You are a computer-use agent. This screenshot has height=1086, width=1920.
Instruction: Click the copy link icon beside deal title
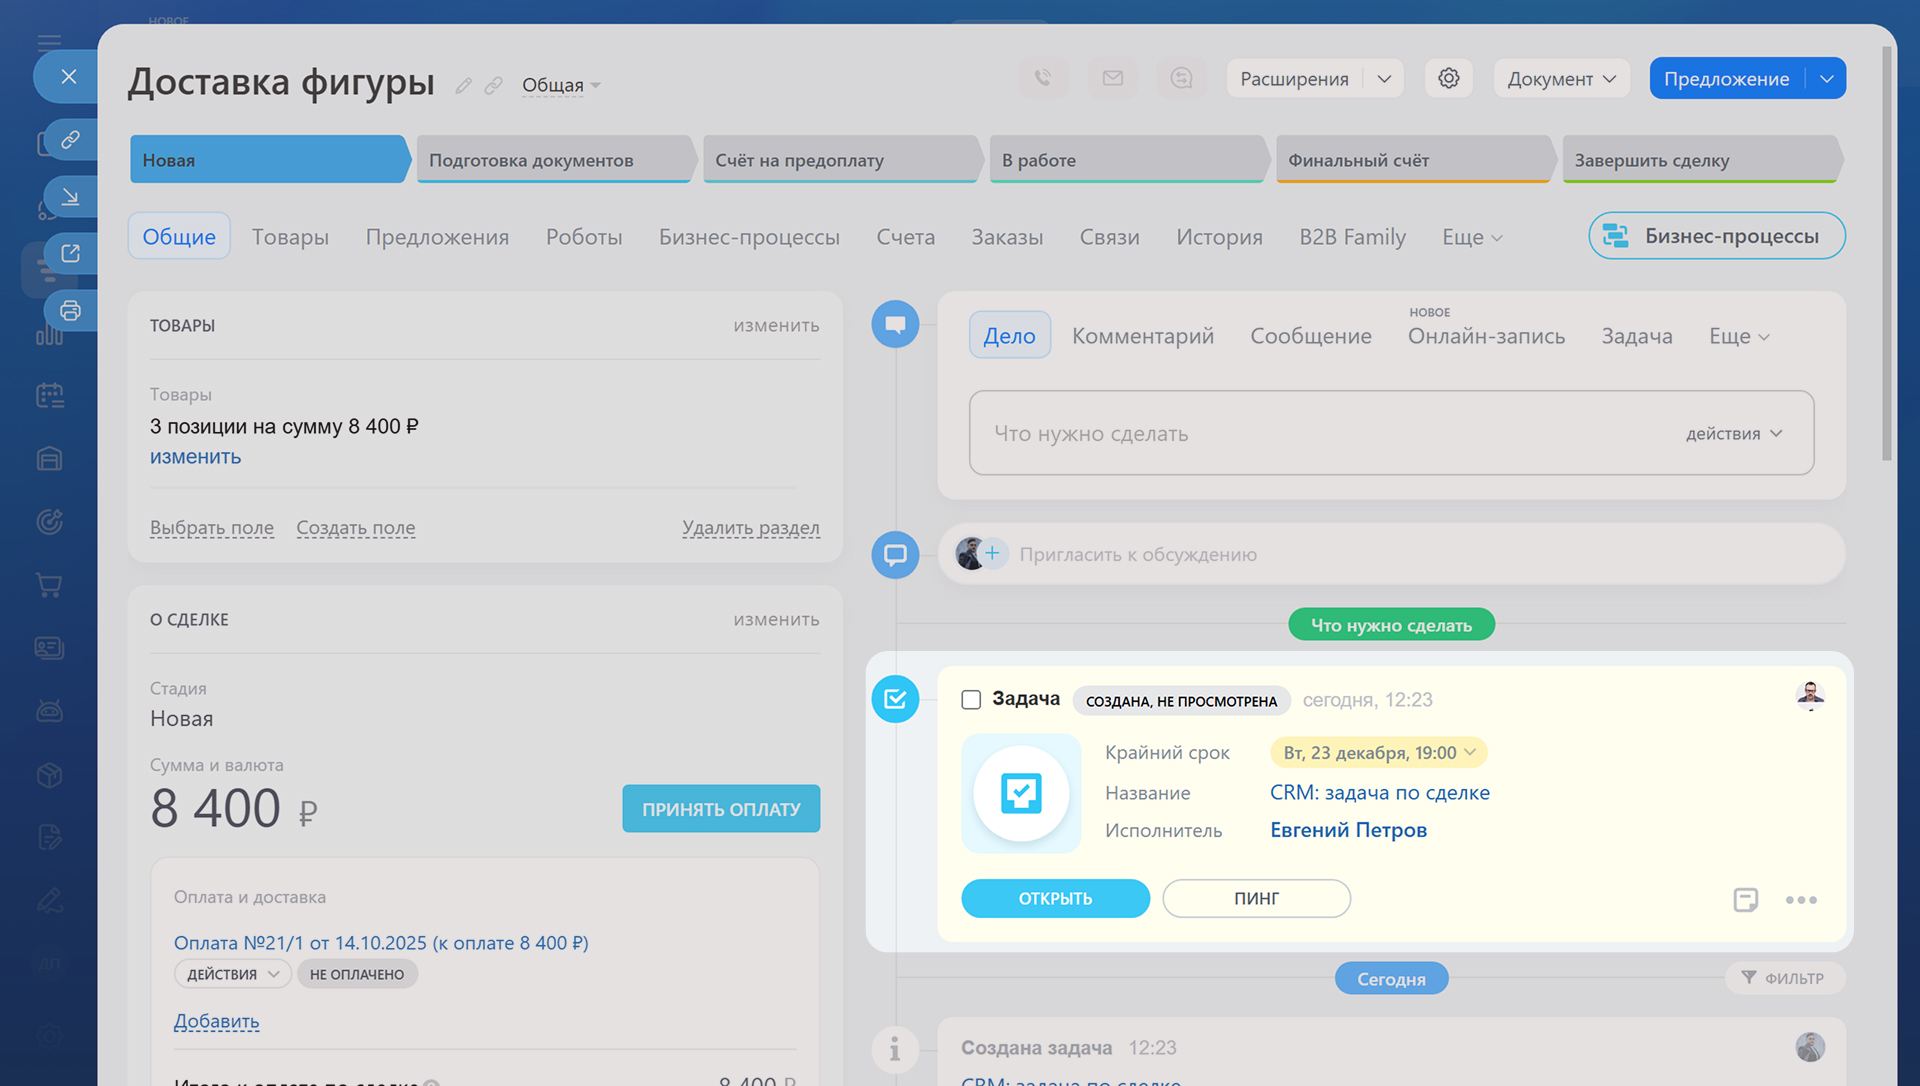tap(493, 86)
